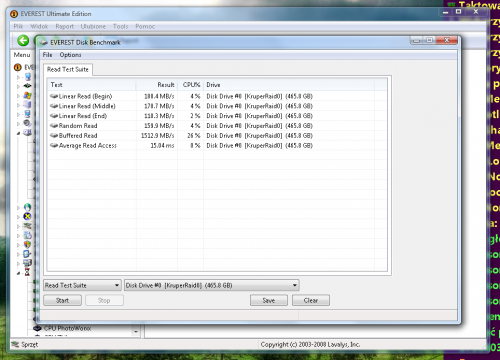Open the Read Test Suite dropdown

coord(82,285)
